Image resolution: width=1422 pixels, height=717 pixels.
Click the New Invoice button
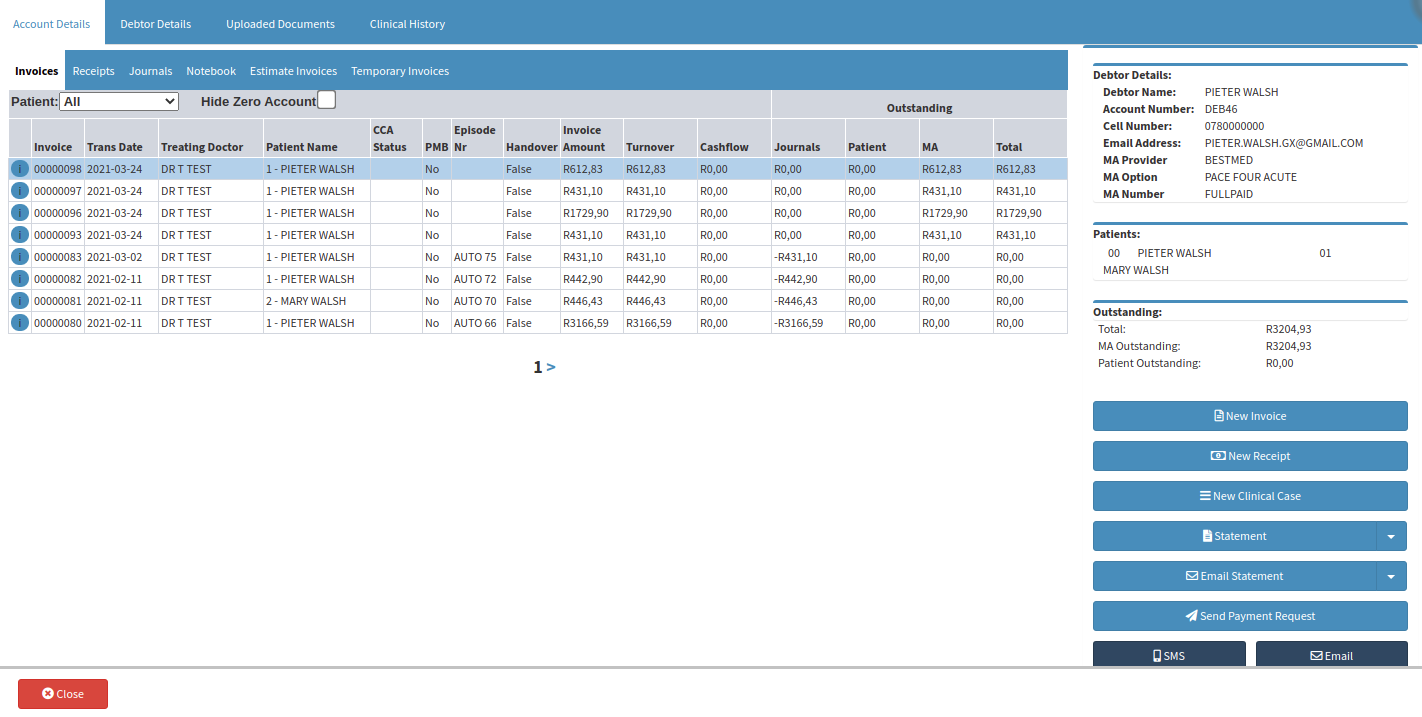tap(1250, 416)
